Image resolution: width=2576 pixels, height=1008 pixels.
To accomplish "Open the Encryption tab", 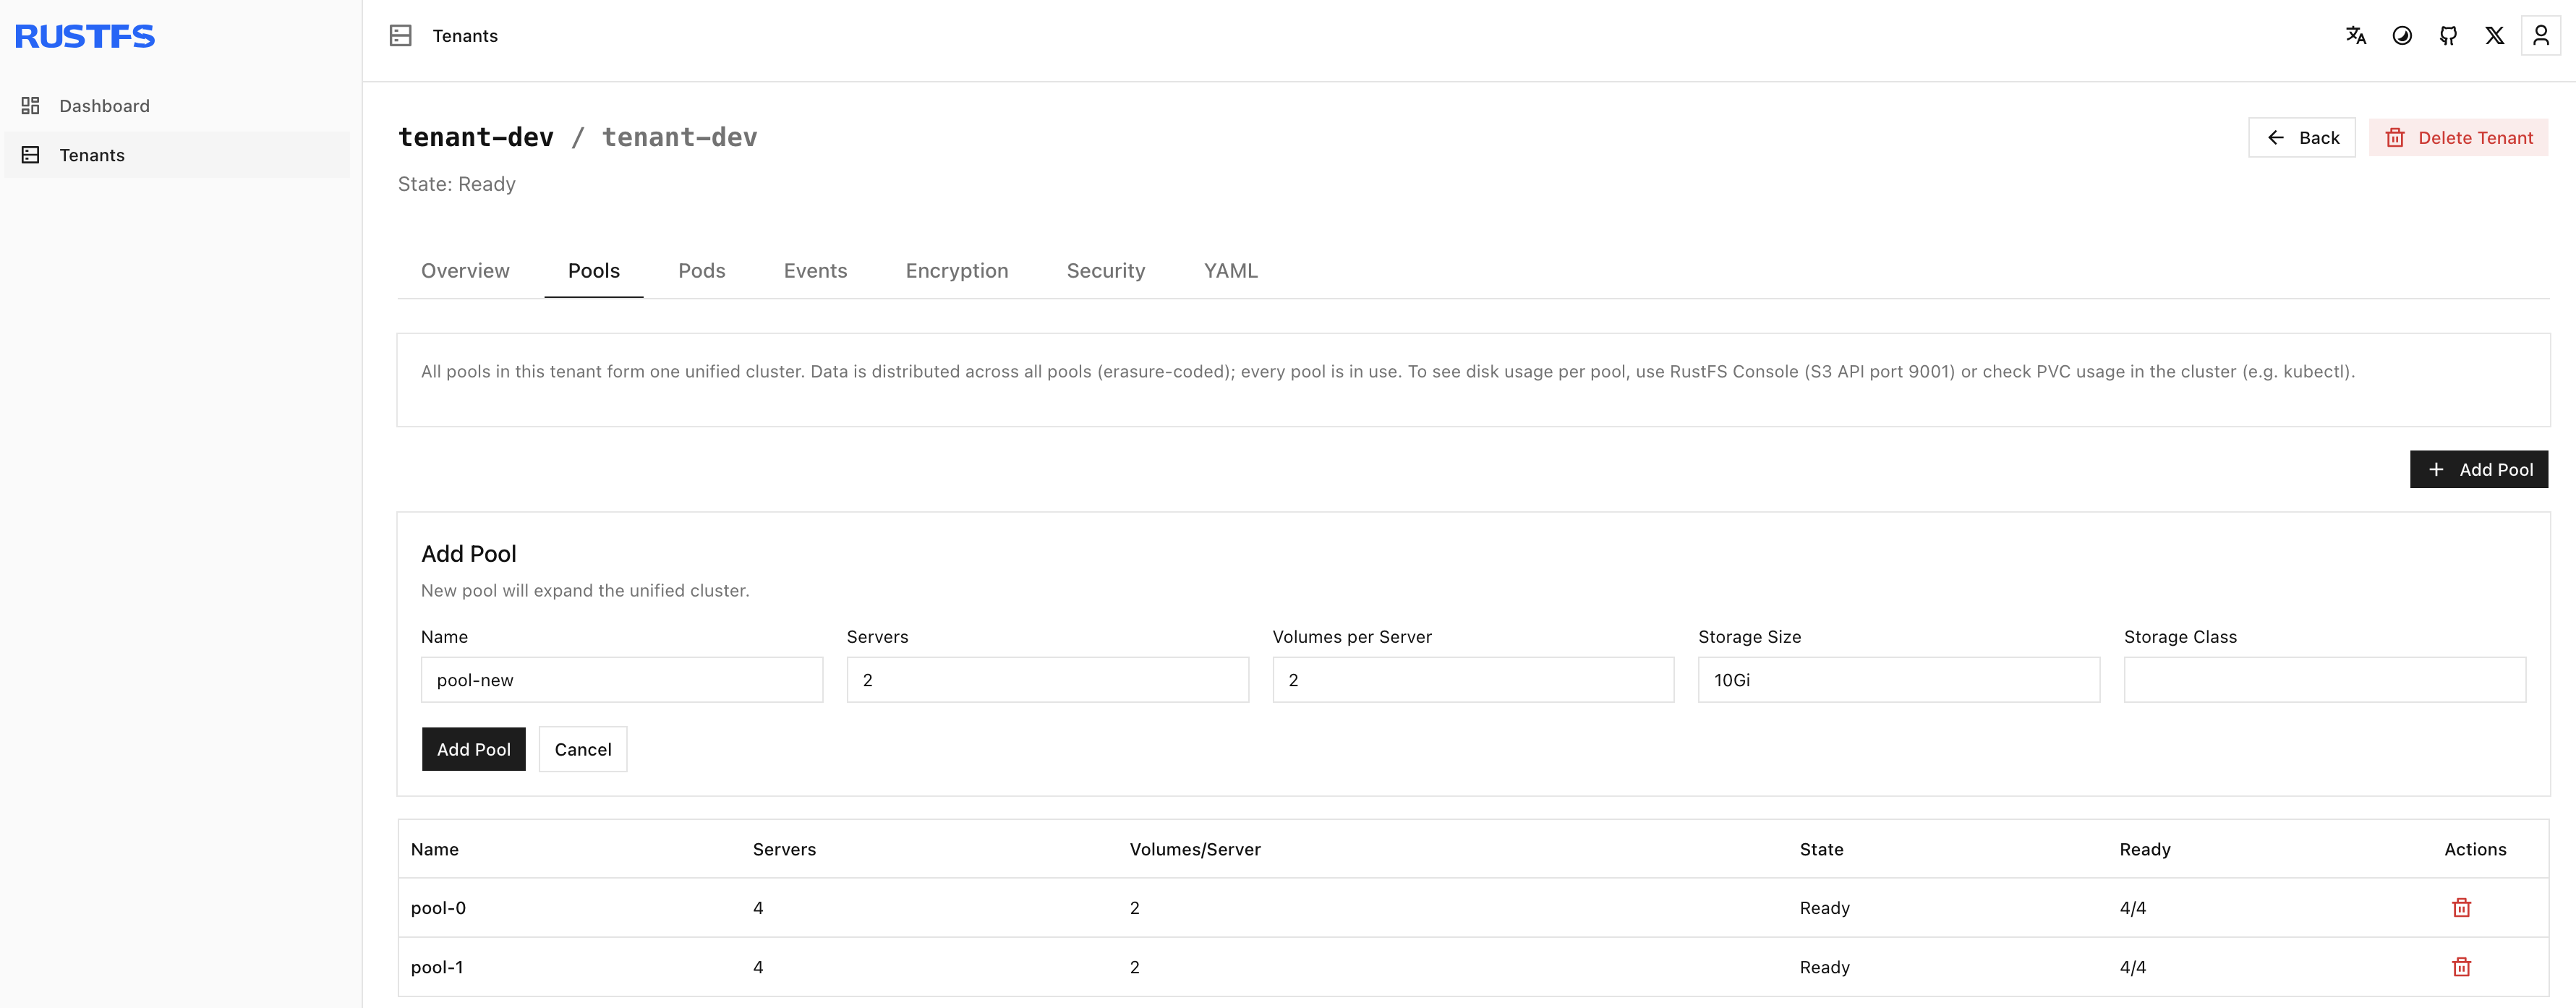I will pyautogui.click(x=957, y=271).
